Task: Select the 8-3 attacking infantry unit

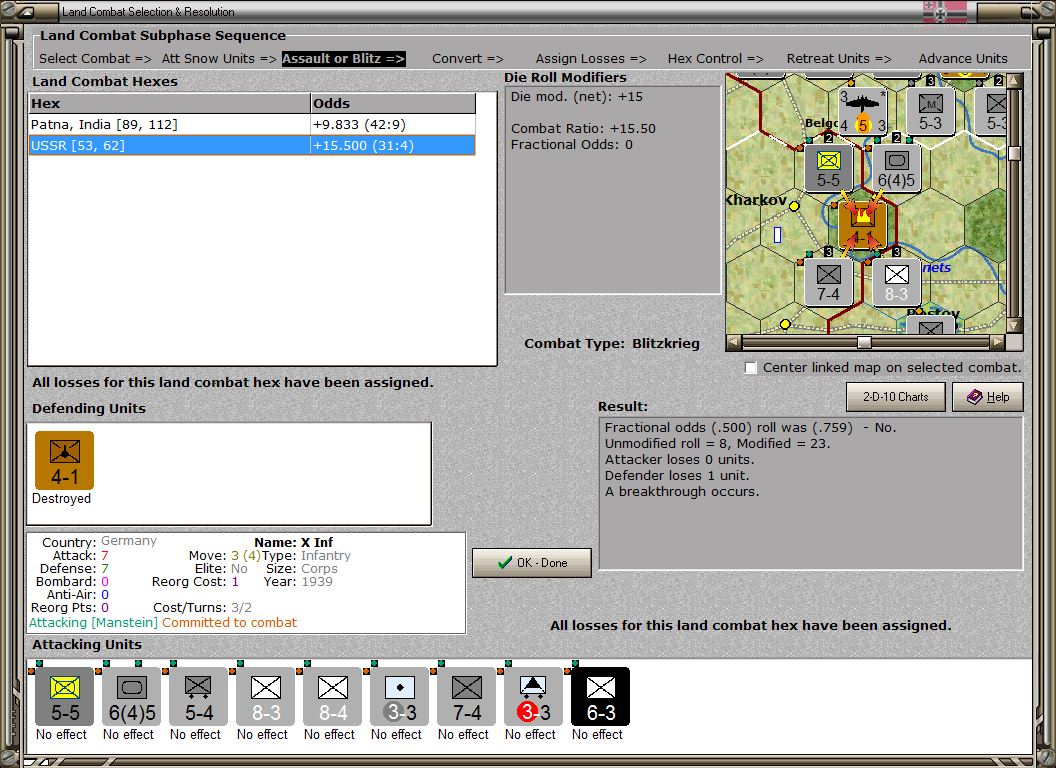Action: (x=265, y=697)
